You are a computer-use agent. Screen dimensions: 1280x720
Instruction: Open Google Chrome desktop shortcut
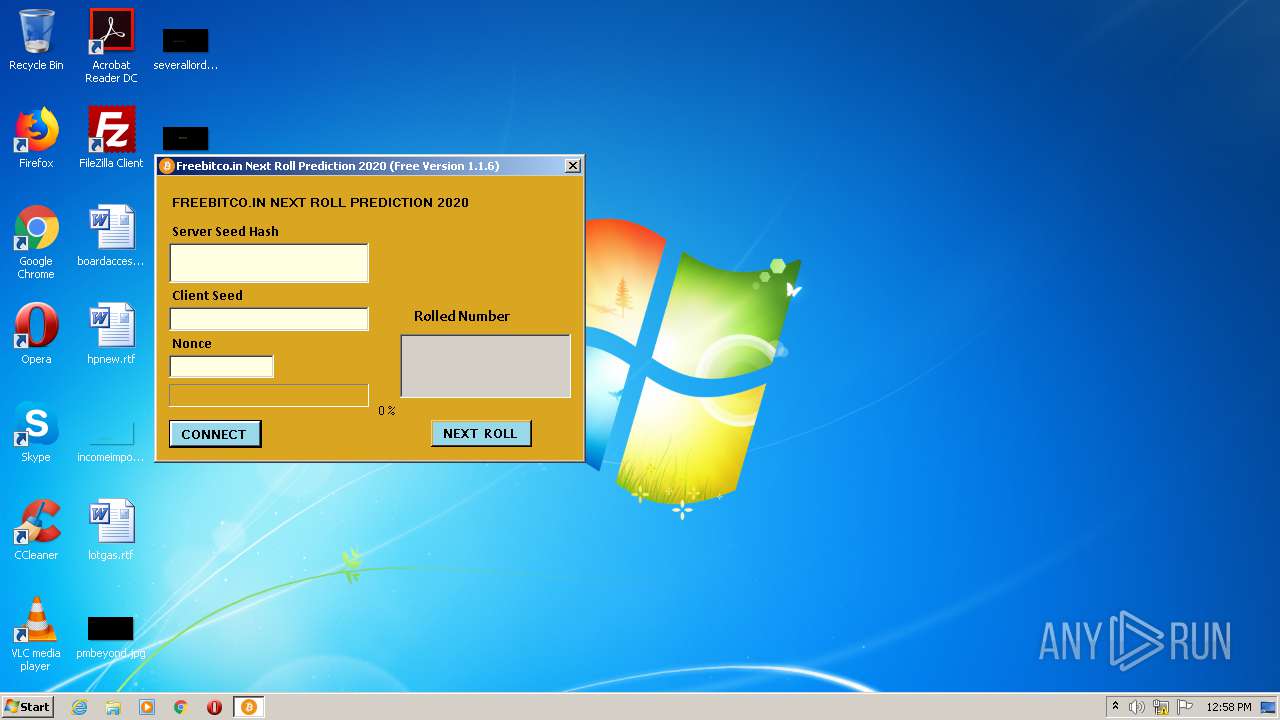pyautogui.click(x=36, y=242)
